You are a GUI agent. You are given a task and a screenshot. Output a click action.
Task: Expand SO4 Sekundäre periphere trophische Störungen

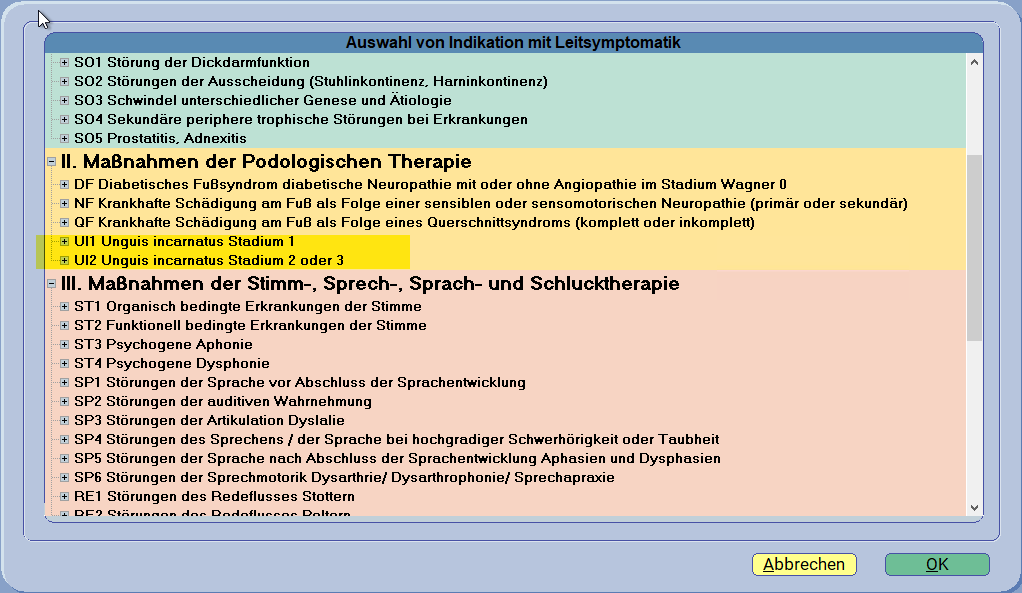click(62, 119)
